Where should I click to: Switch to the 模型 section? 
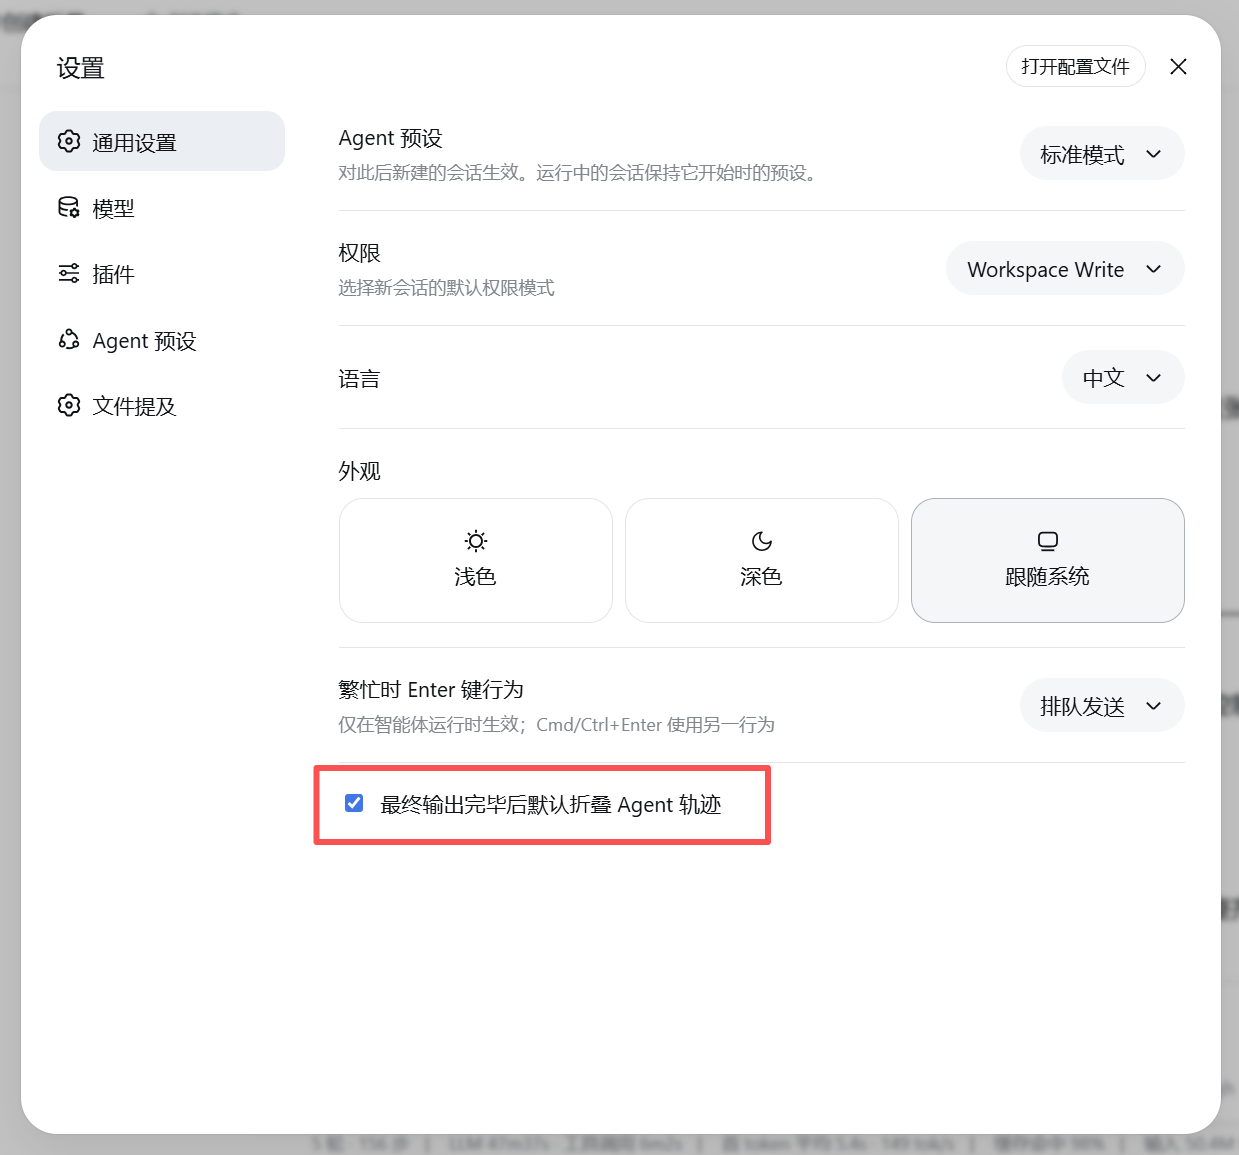click(x=162, y=207)
